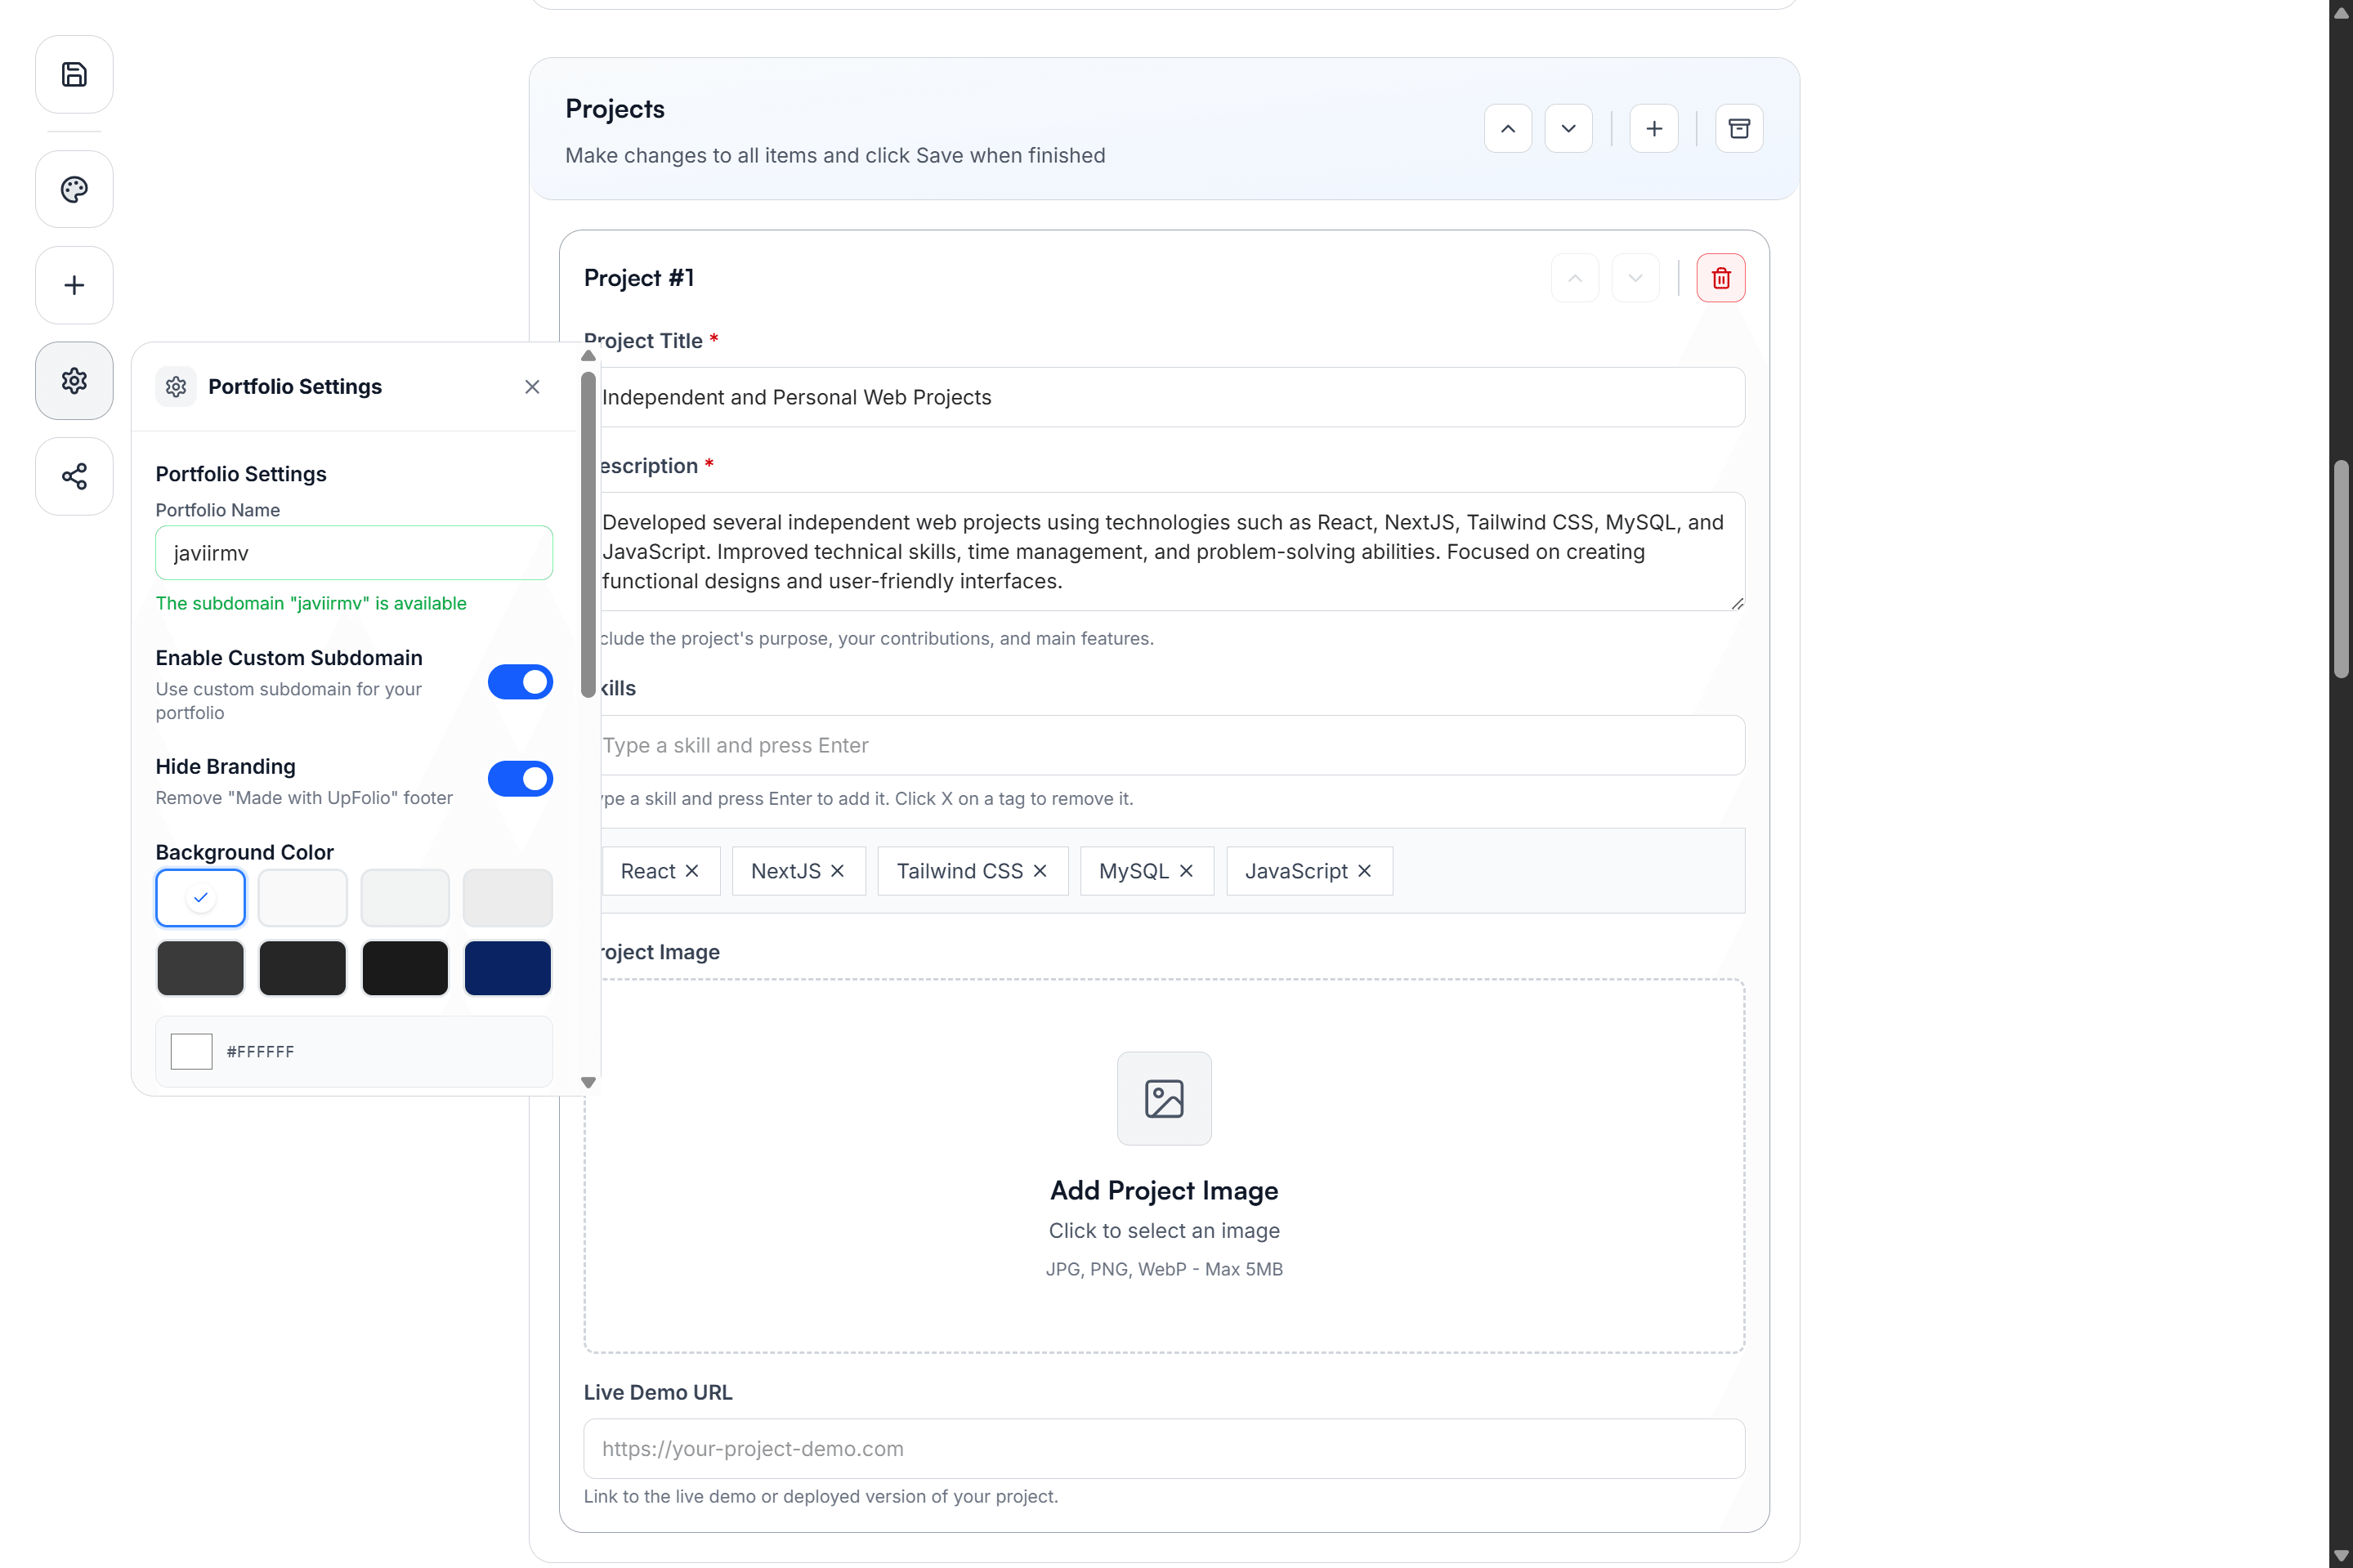Click the archive icon in the Projects header
The width and height of the screenshot is (2353, 1568).
[1739, 128]
